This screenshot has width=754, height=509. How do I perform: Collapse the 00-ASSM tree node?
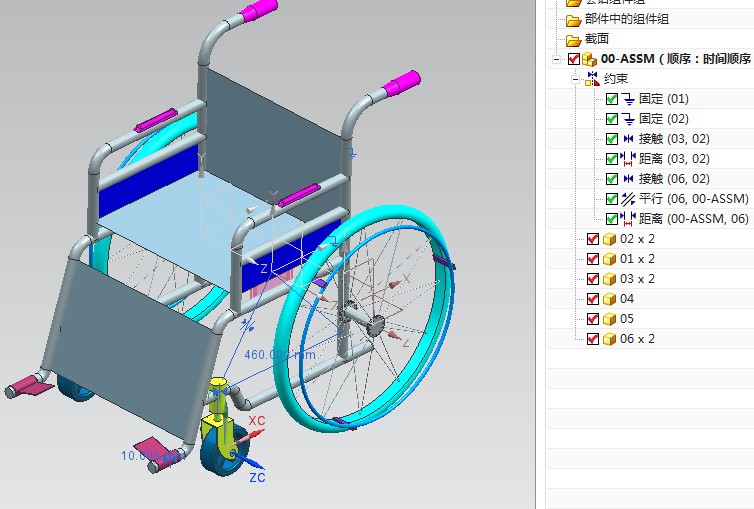tap(556, 60)
